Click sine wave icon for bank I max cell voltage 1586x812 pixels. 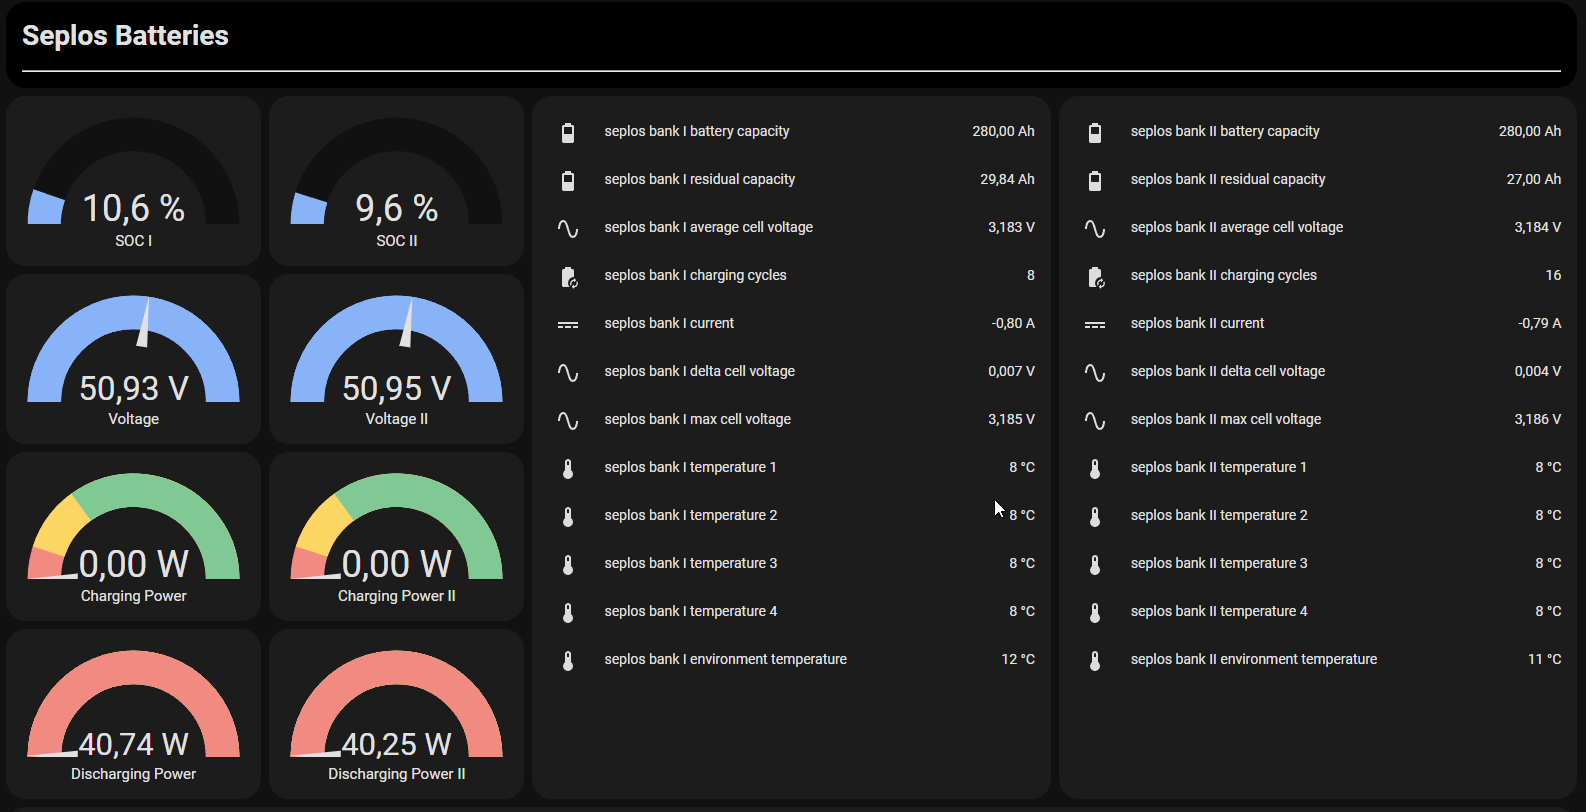[568, 420]
